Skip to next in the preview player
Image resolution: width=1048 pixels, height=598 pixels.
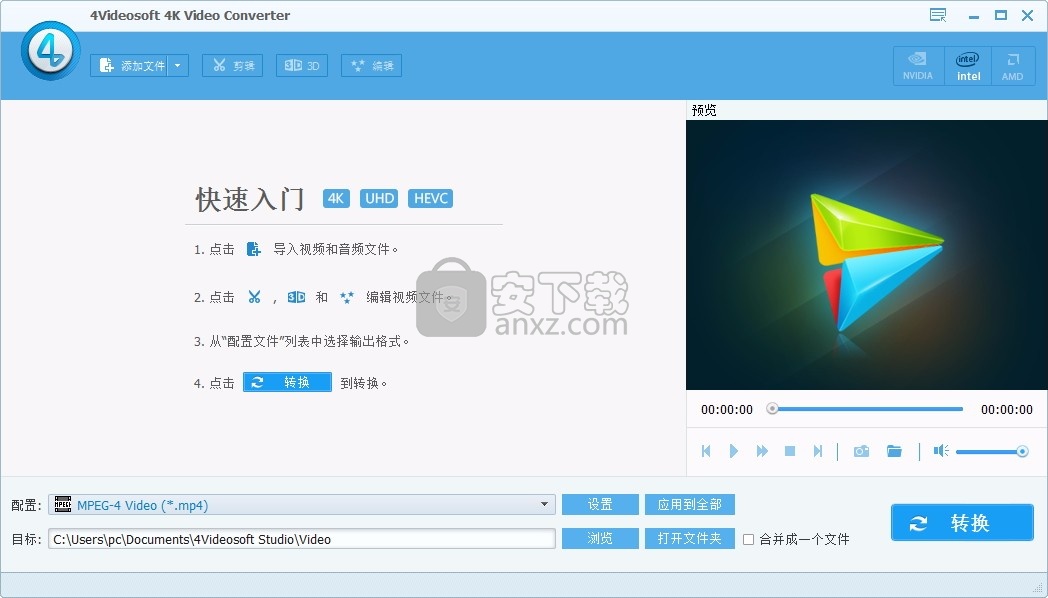tap(817, 451)
